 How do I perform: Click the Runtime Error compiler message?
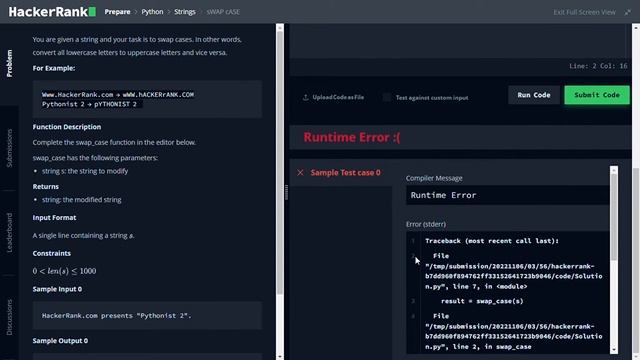(507, 195)
